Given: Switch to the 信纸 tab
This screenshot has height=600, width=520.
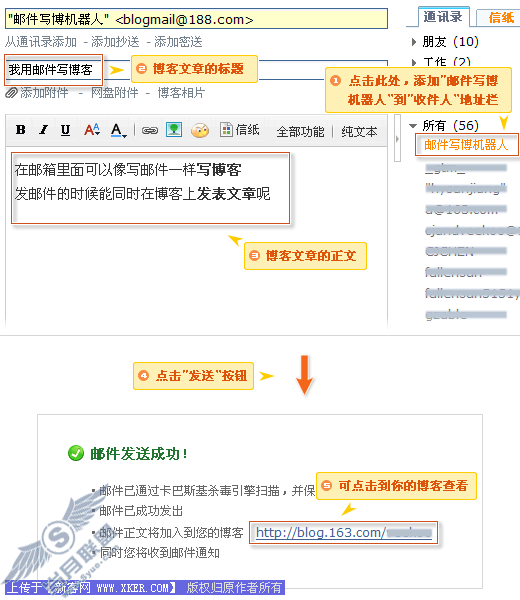Looking at the screenshot, I should [500, 18].
